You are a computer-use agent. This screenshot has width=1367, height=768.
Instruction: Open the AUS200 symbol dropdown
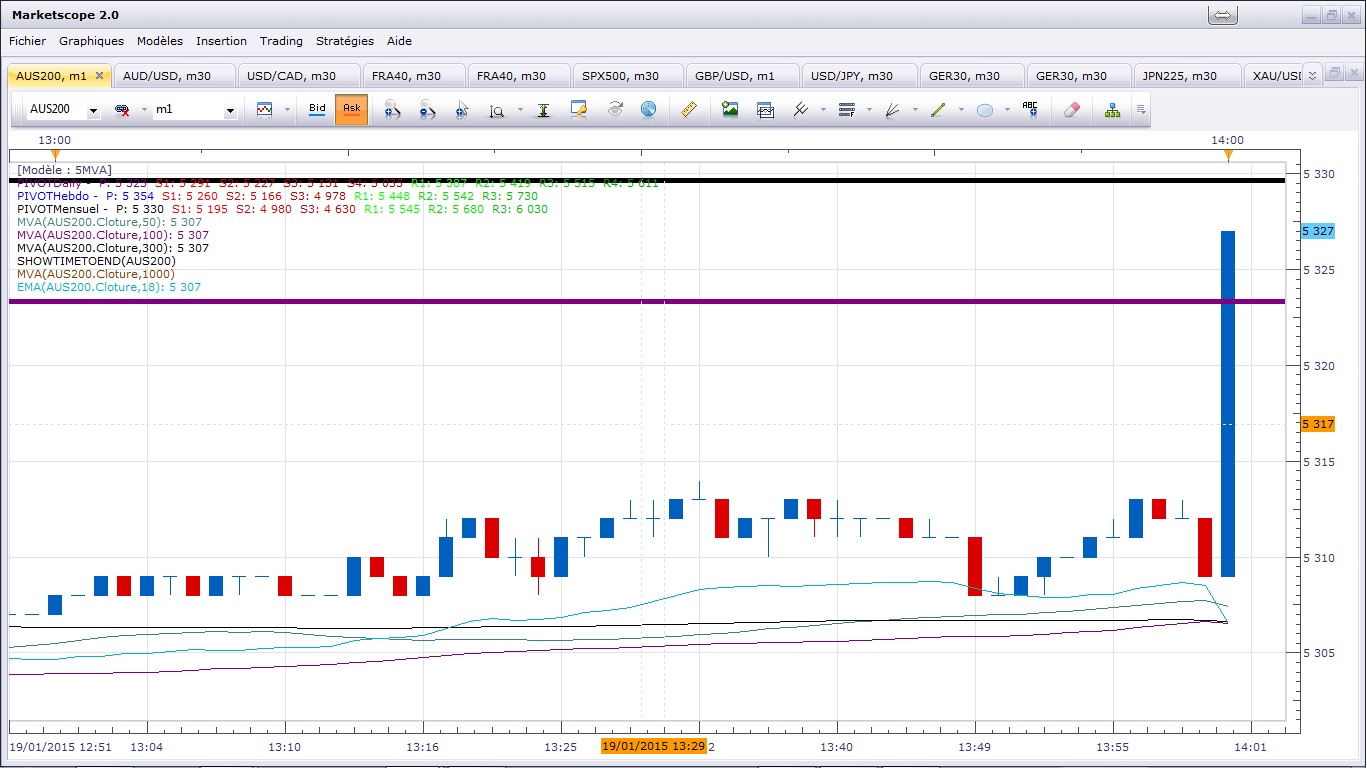pos(93,111)
